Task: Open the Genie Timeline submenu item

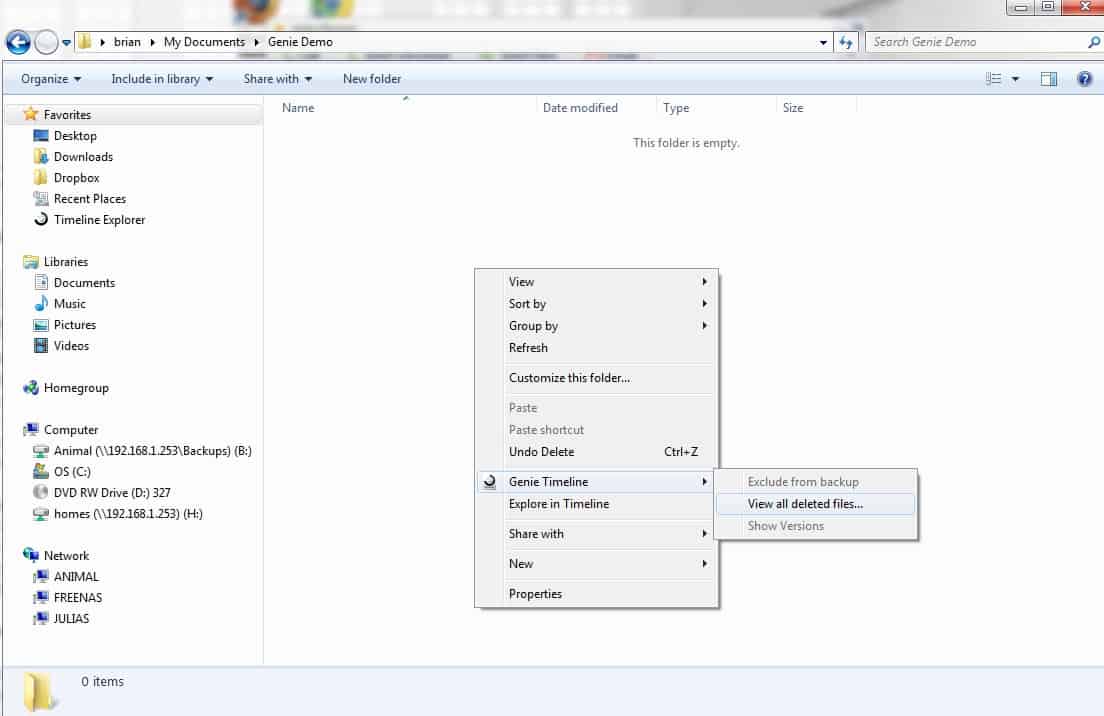Action: point(596,482)
